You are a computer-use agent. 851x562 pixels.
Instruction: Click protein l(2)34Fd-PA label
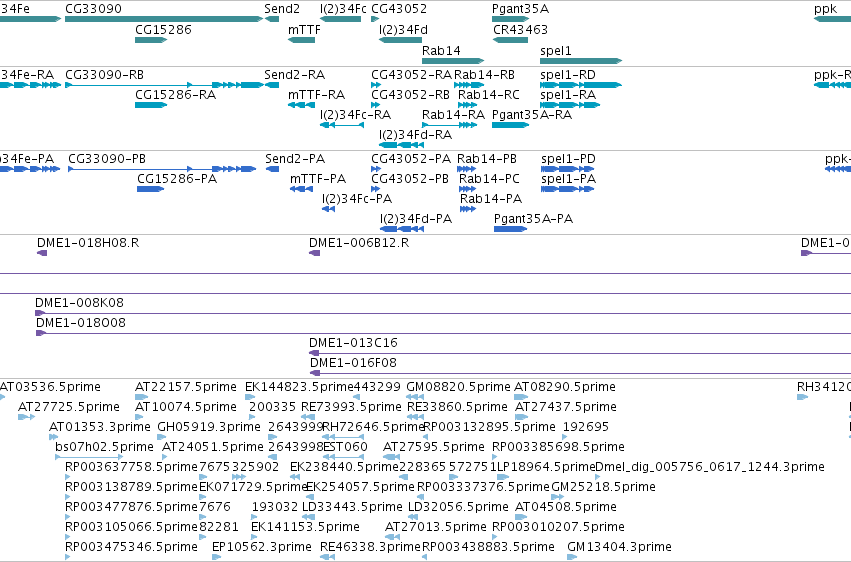pos(416,219)
